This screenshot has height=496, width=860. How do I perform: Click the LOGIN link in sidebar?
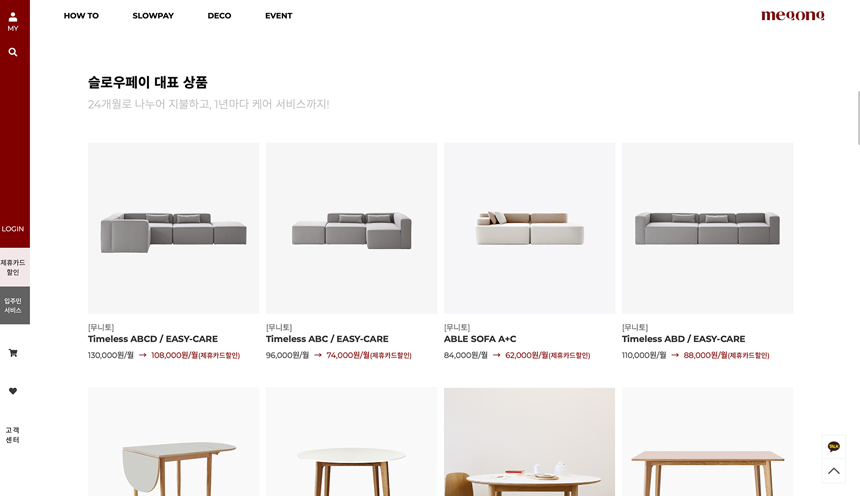13,229
